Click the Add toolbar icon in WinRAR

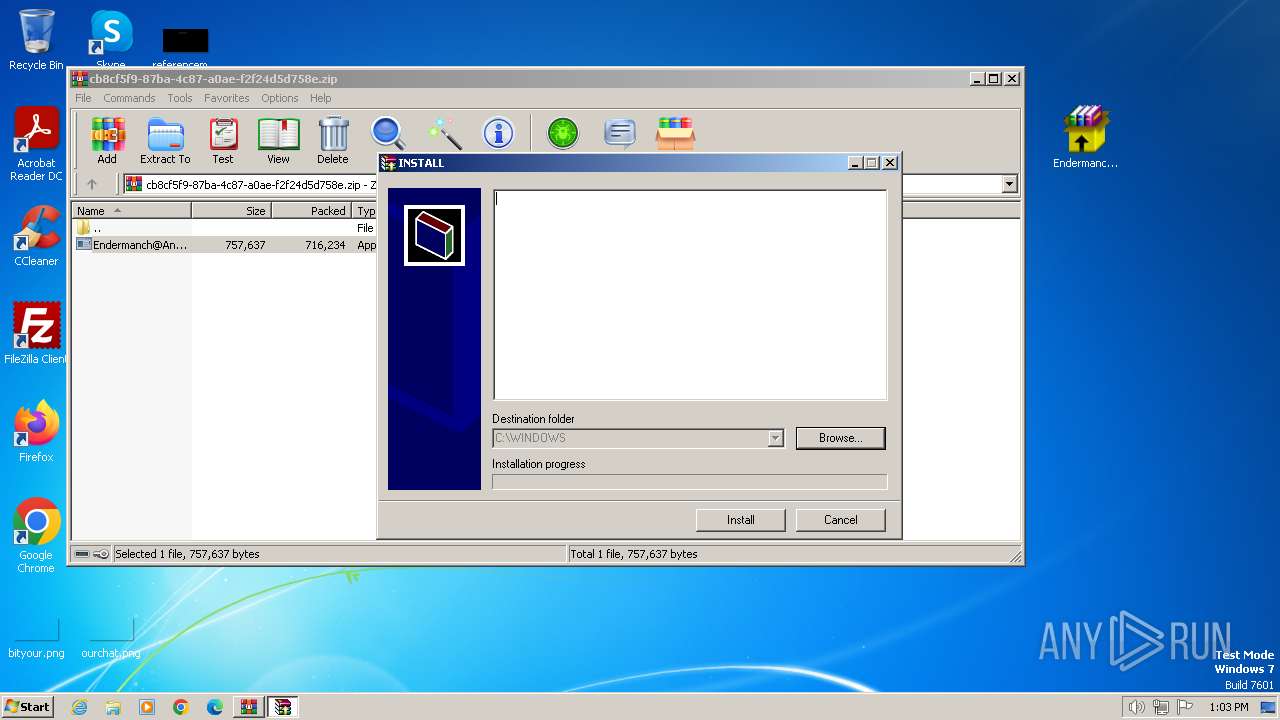tap(107, 140)
